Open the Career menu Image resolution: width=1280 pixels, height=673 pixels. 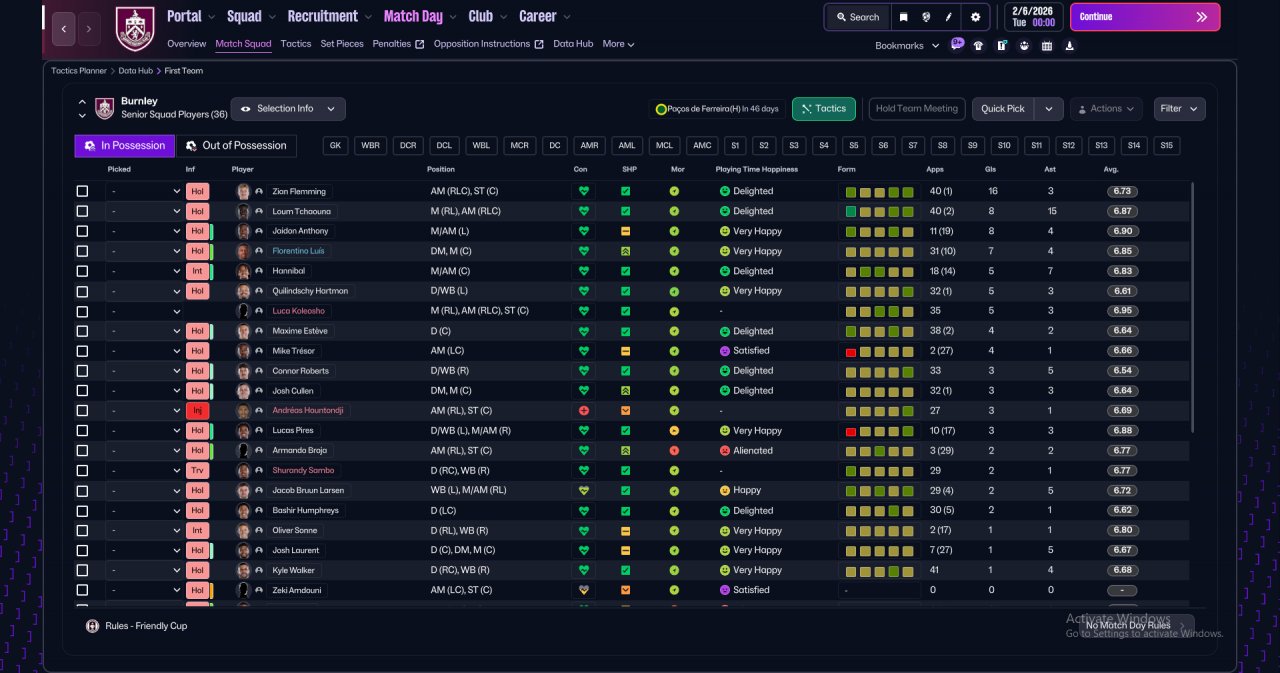pyautogui.click(x=545, y=16)
